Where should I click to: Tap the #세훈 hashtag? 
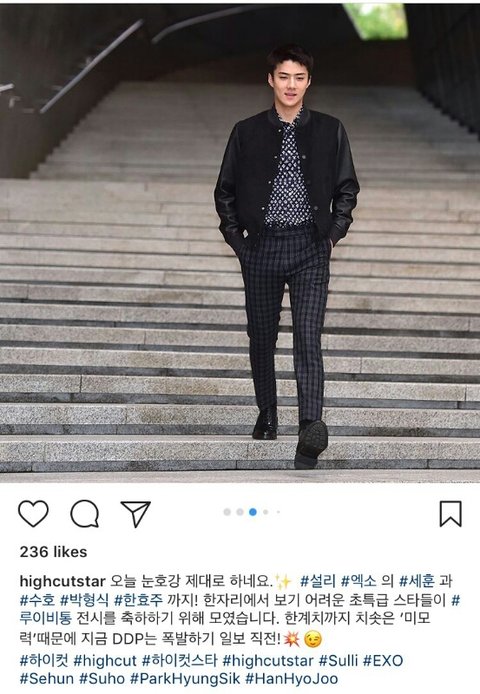pos(417,581)
